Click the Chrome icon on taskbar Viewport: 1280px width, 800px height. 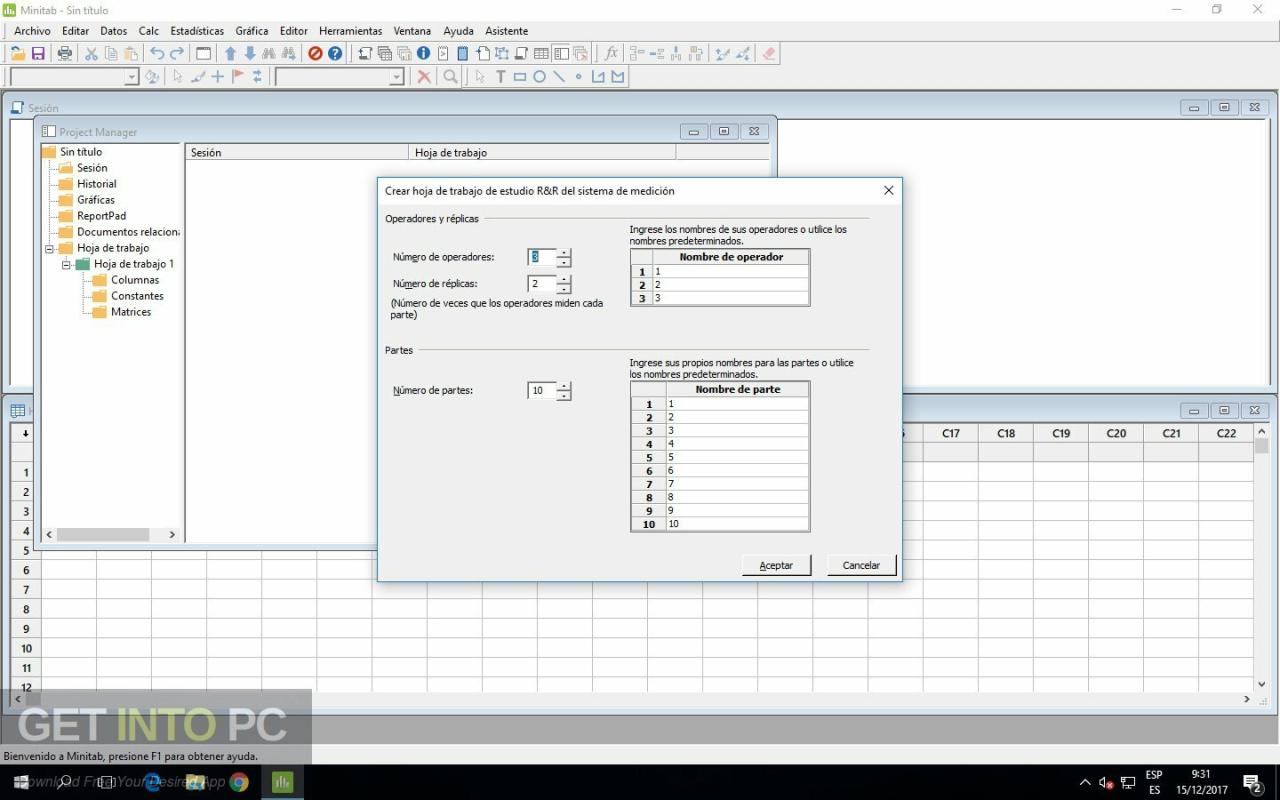tap(239, 782)
